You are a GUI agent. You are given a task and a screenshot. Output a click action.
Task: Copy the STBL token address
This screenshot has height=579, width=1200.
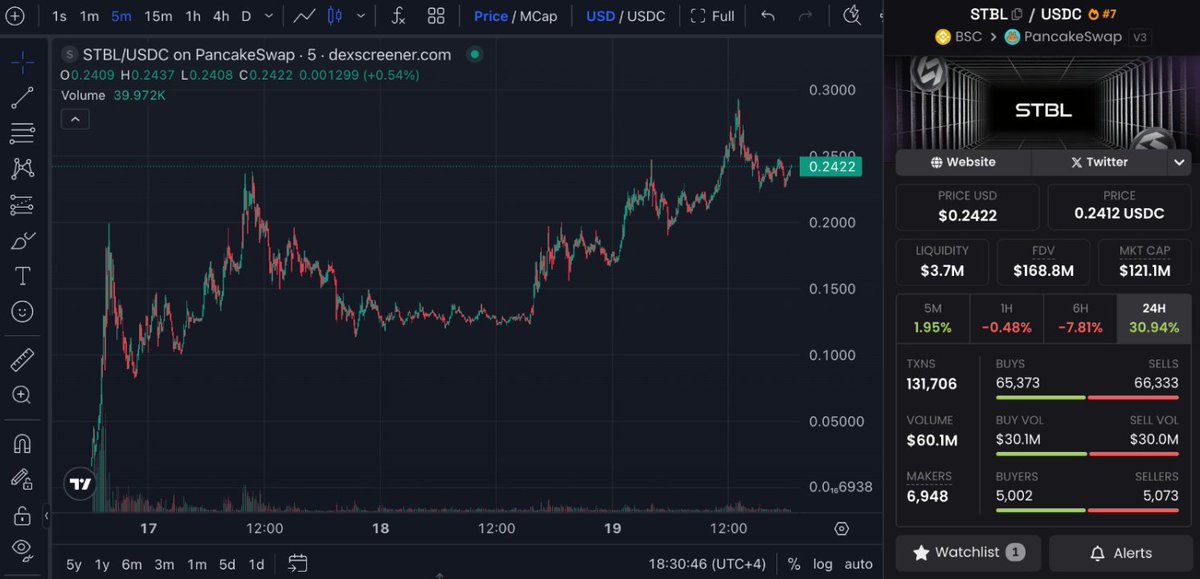[1017, 14]
